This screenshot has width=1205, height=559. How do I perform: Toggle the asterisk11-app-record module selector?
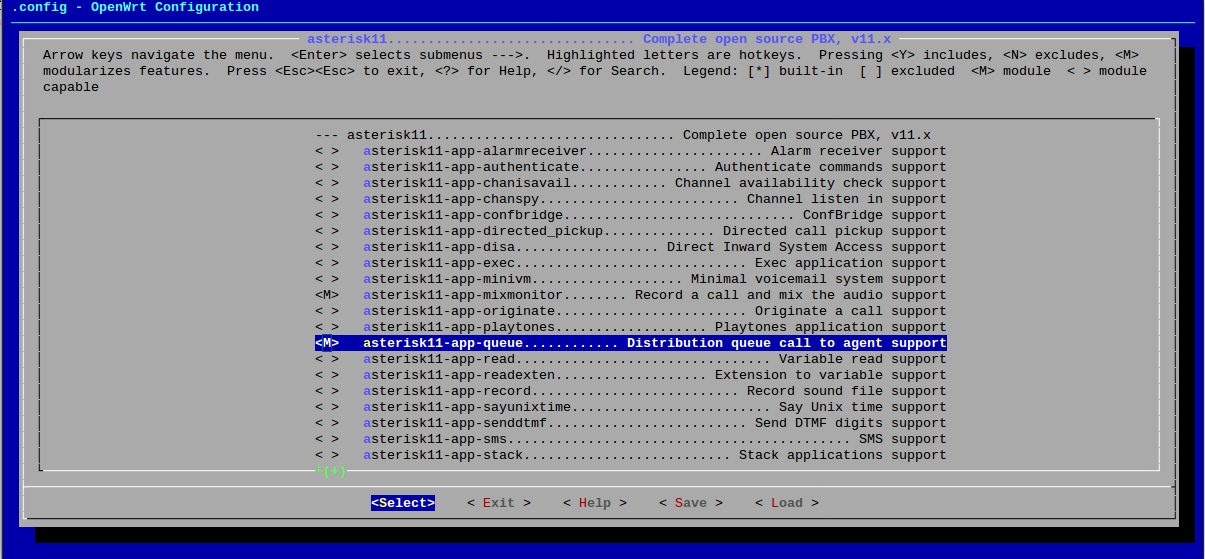pos(327,391)
